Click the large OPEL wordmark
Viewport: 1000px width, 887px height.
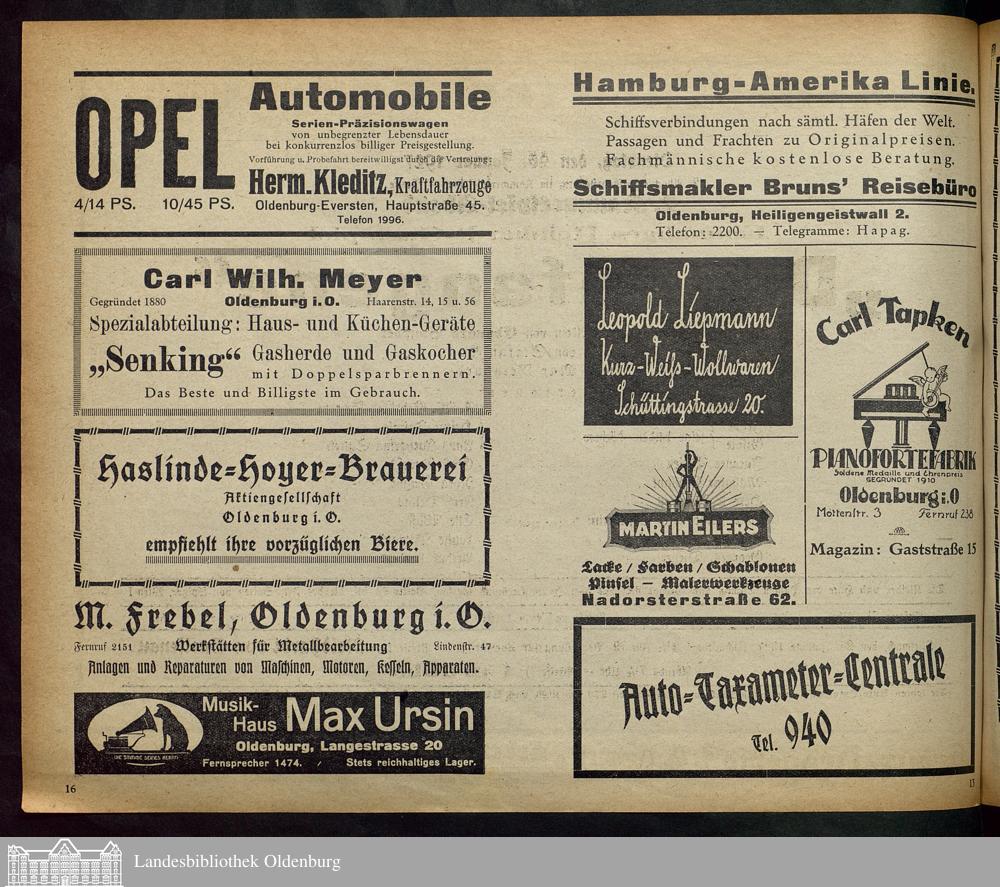(153, 144)
